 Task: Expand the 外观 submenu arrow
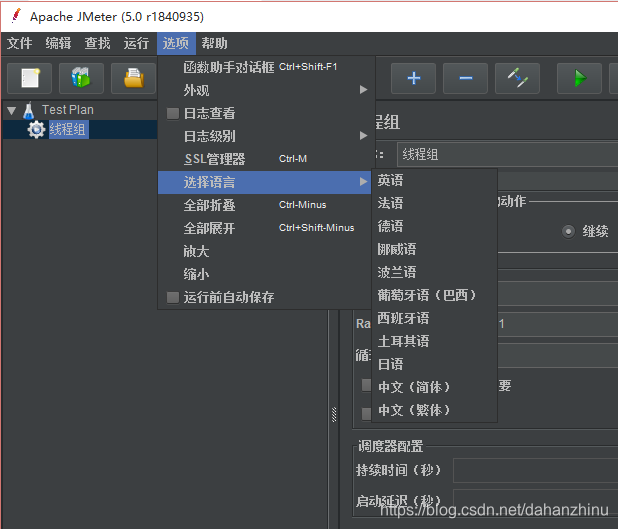(363, 90)
